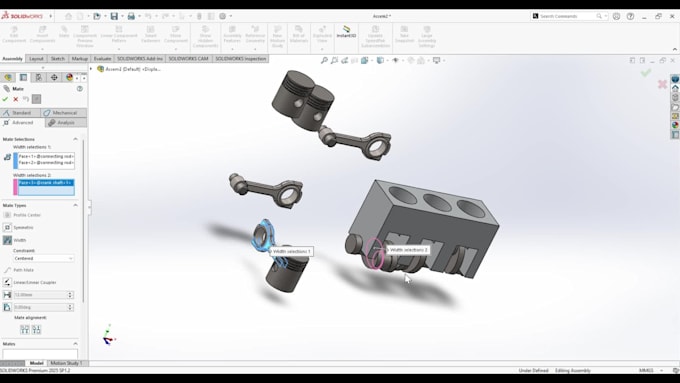Accept the mate with the green checkmark
Screen dimensions: 680x383
5,99
